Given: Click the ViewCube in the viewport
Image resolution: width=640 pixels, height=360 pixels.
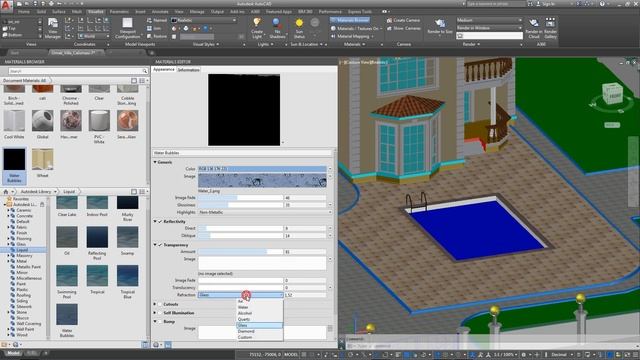Looking at the screenshot, I should pos(612,95).
